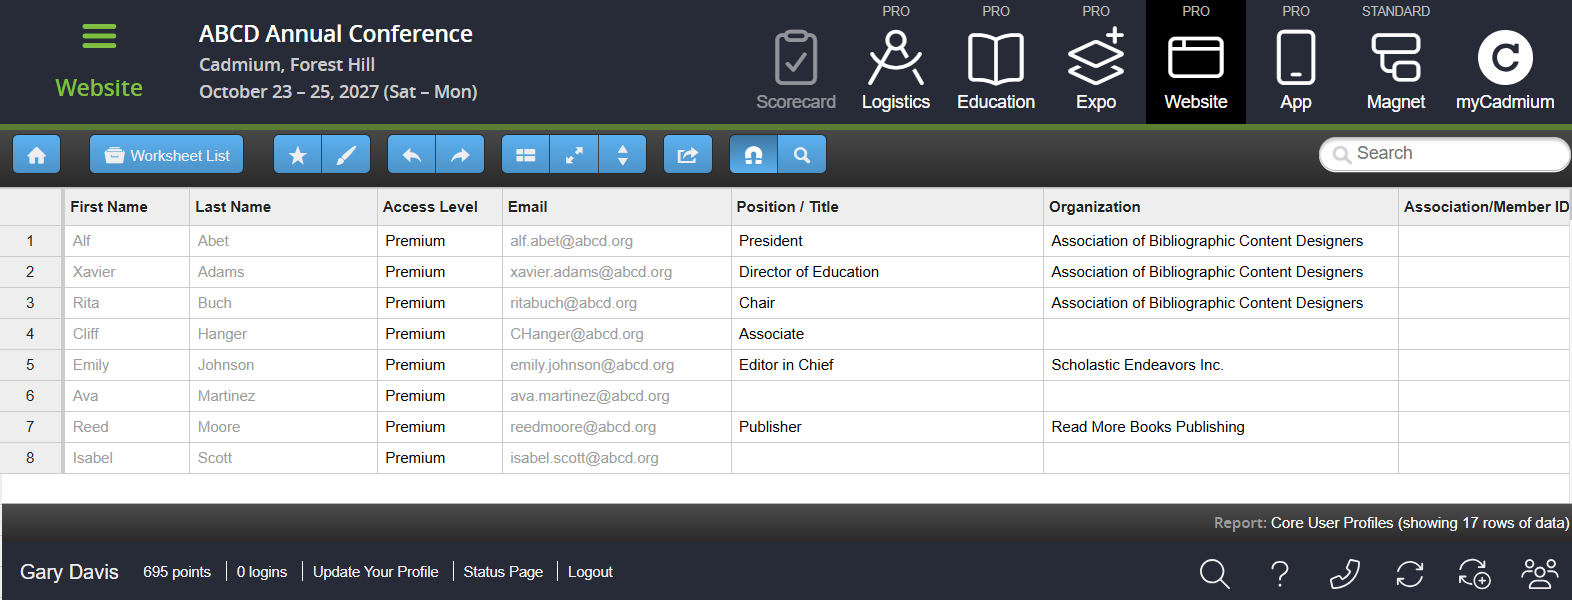The width and height of the screenshot is (1572, 600).
Task: Click Scholastic Endeavors Inc. cell
Action: [1220, 365]
